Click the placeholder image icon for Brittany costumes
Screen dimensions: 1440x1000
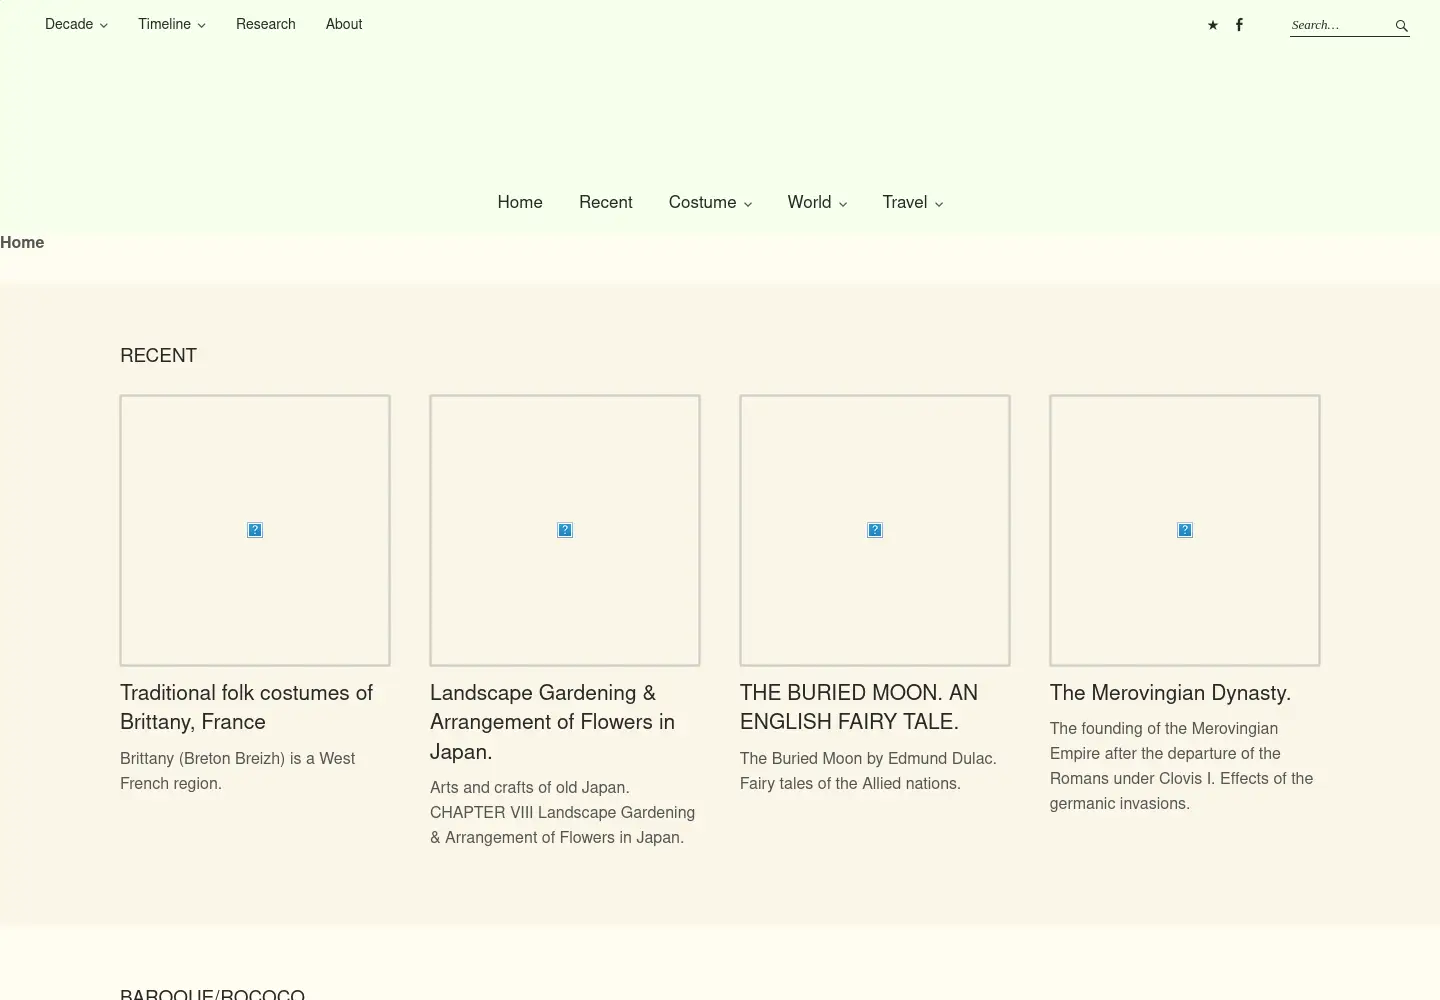click(x=255, y=530)
